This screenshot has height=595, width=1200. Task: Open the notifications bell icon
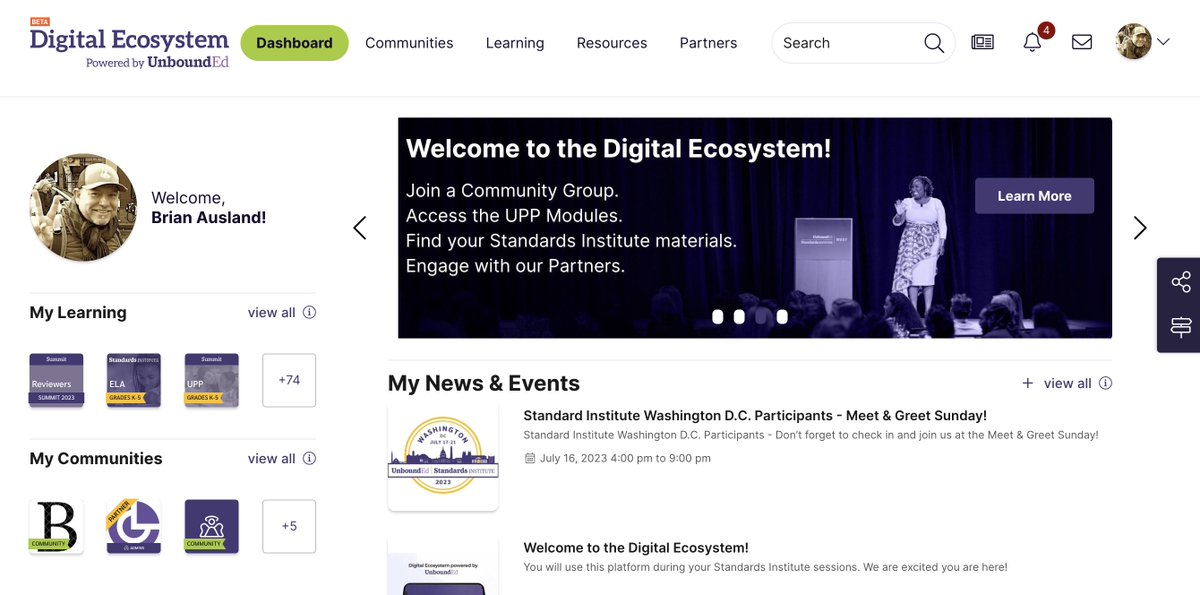(x=1033, y=42)
